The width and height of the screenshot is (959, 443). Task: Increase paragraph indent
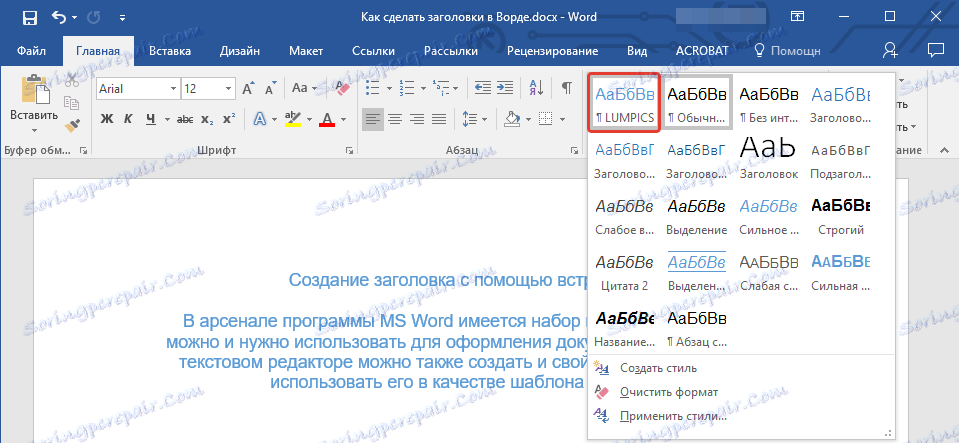[505, 88]
